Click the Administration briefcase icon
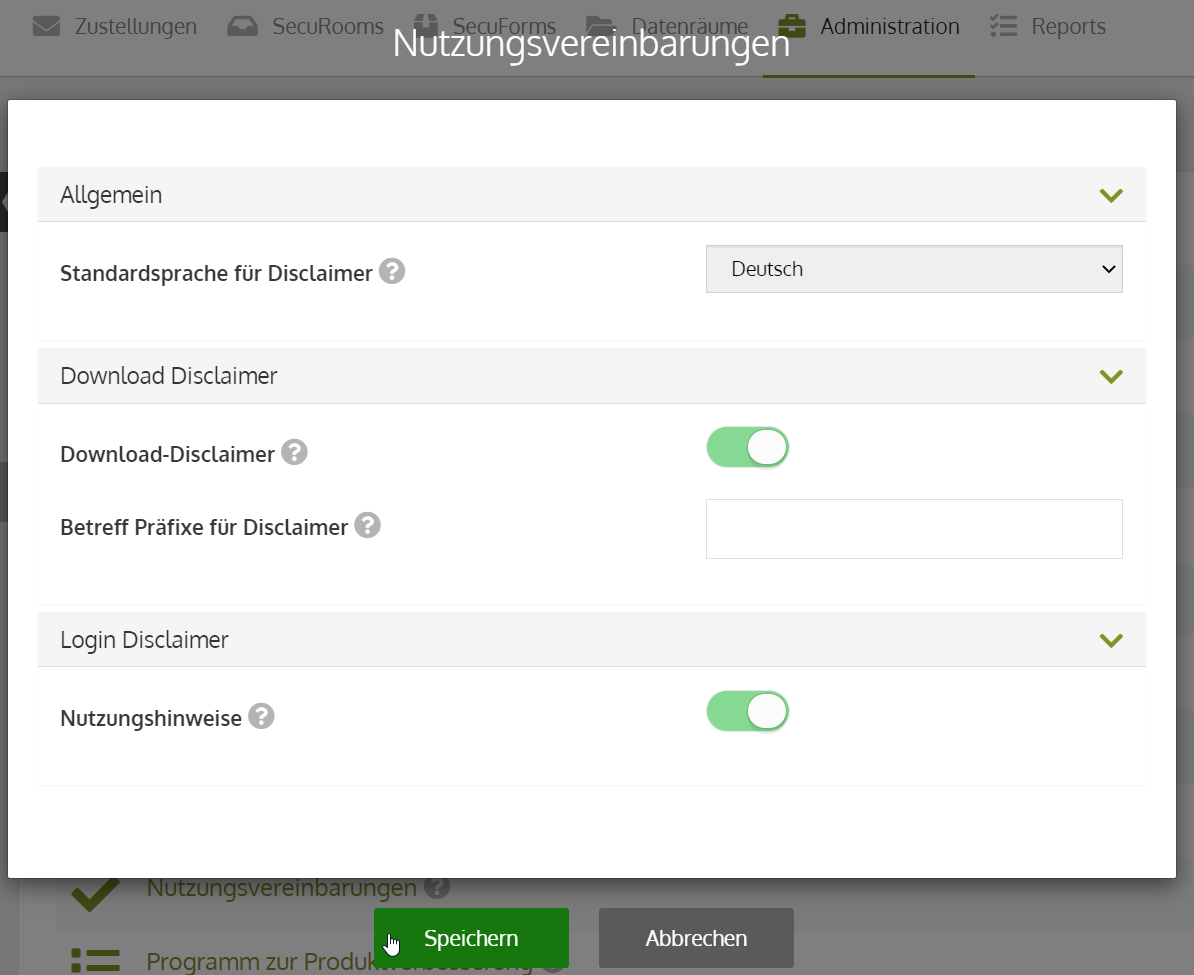This screenshot has height=975, width=1194. click(x=792, y=27)
